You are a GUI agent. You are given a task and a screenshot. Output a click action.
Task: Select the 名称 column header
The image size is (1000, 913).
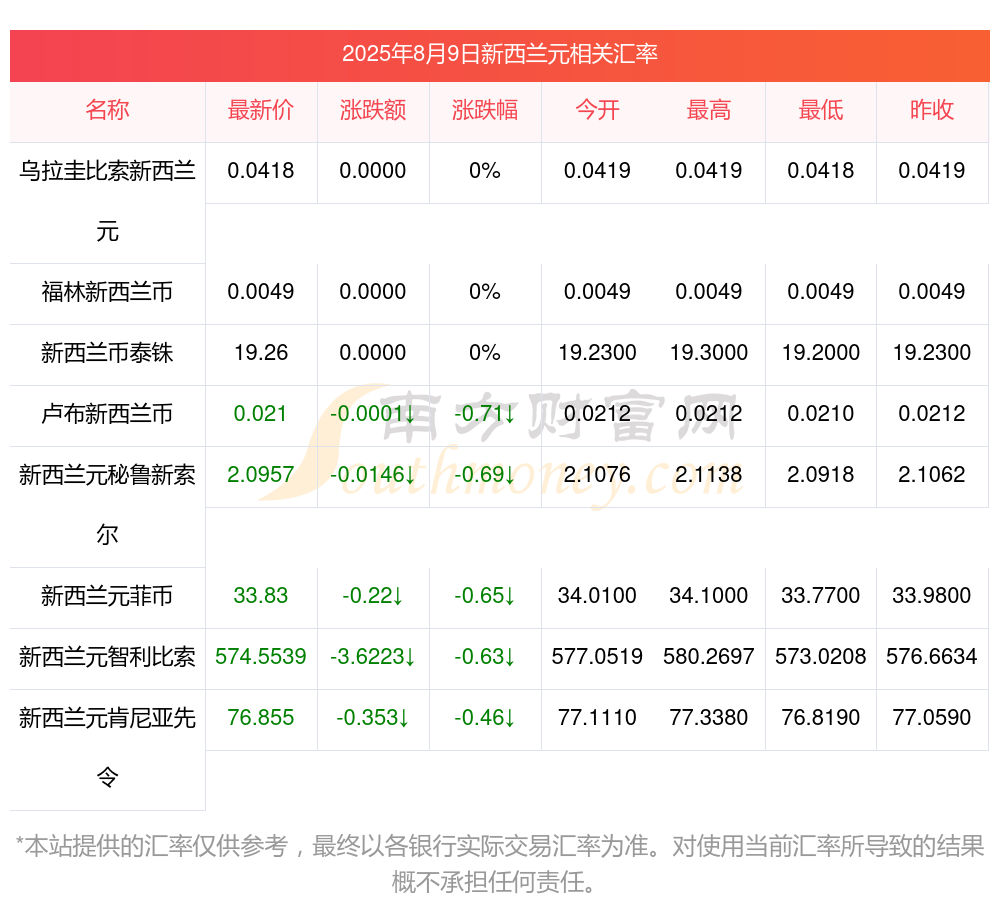107,110
